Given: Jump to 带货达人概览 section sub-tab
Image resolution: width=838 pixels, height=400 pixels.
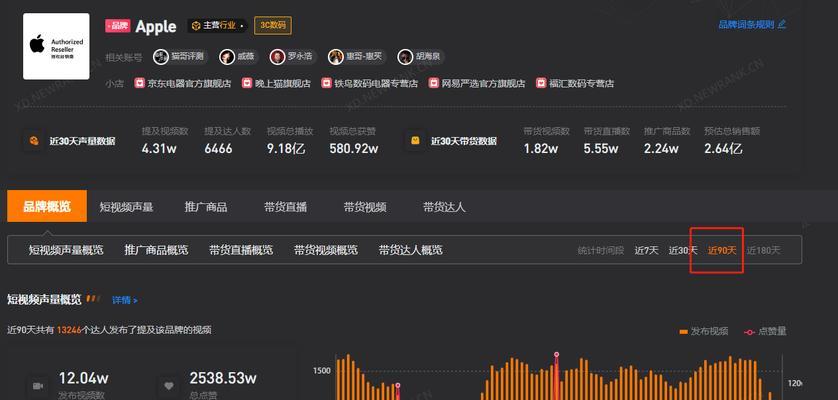Looking at the screenshot, I should pos(411,250).
